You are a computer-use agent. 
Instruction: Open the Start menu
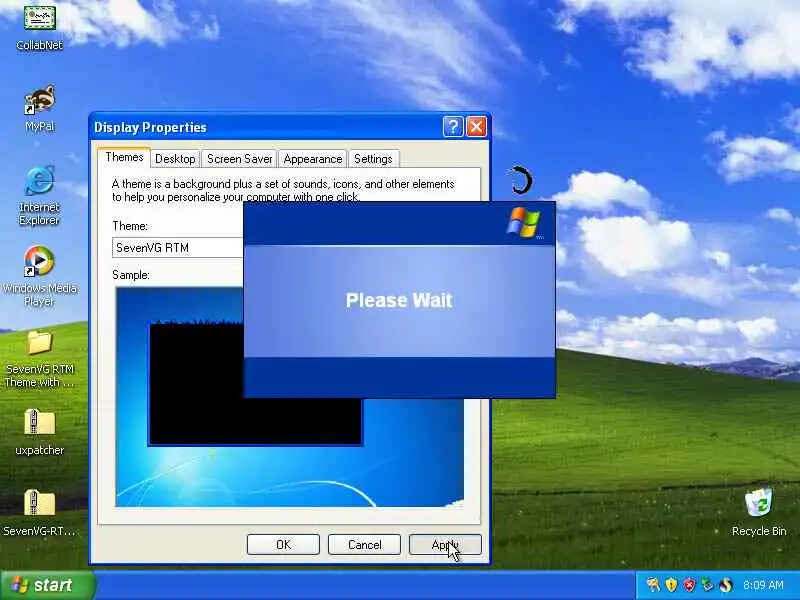click(x=47, y=585)
